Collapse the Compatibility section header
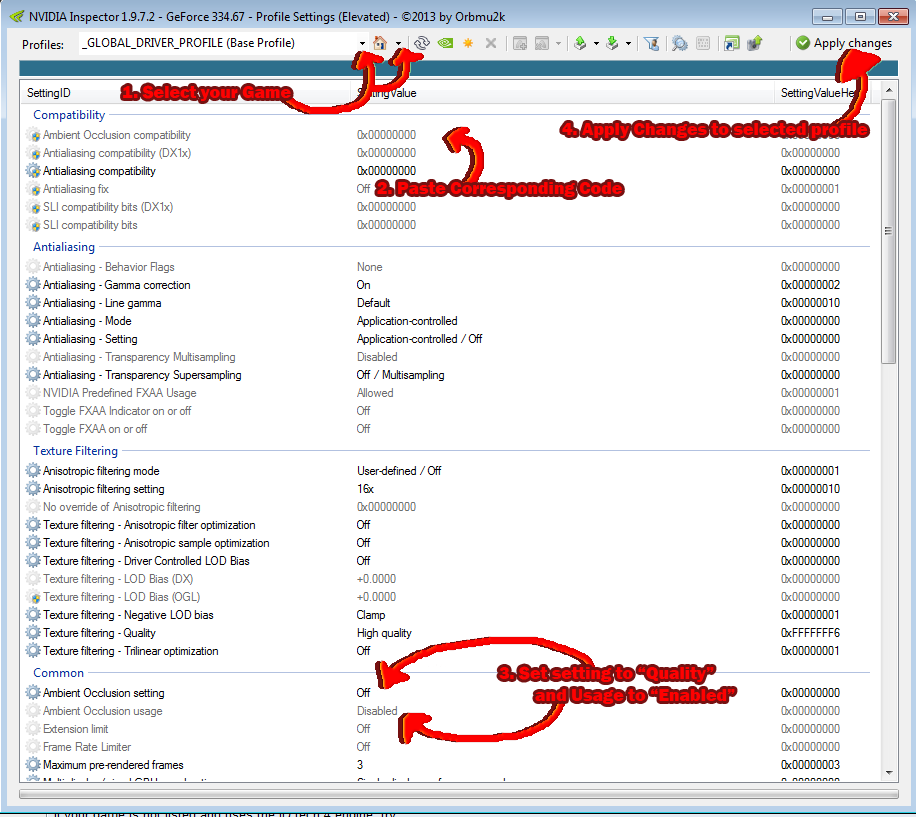The image size is (916, 817). (69, 114)
